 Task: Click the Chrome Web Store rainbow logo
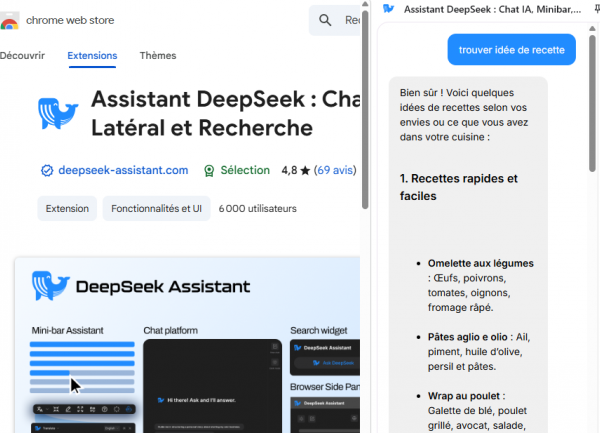click(9, 21)
